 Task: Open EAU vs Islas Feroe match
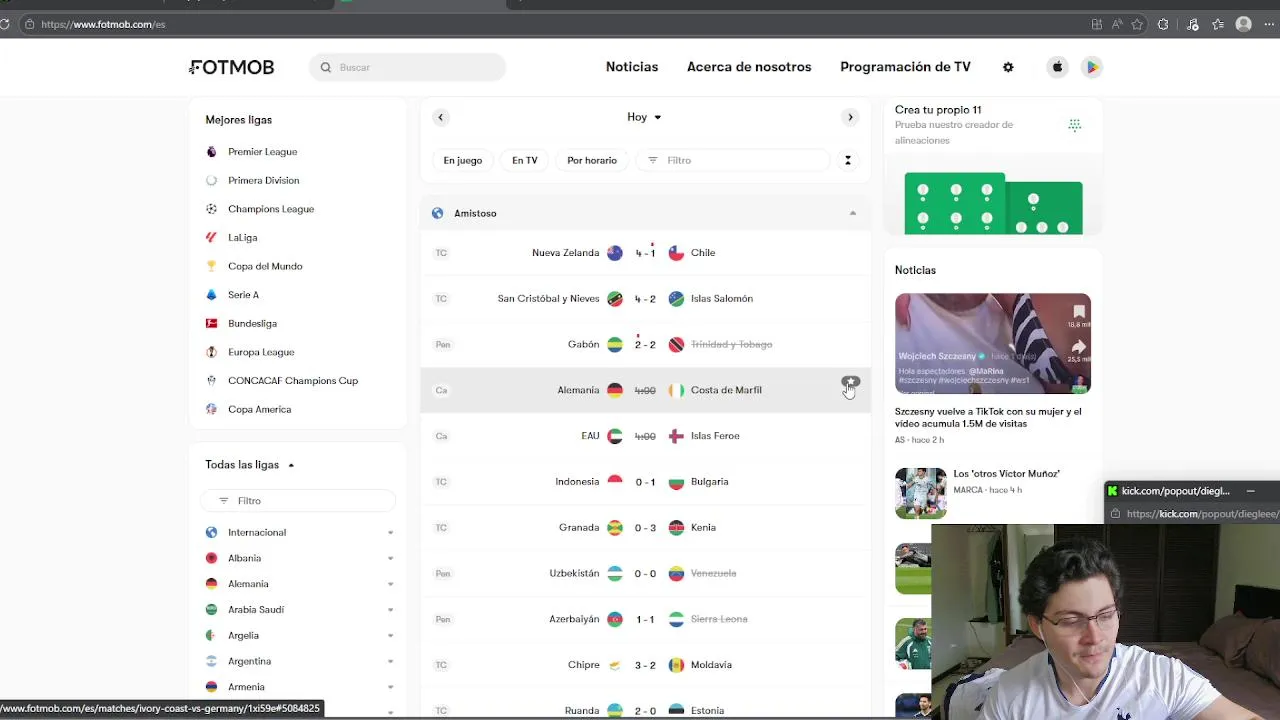point(645,436)
